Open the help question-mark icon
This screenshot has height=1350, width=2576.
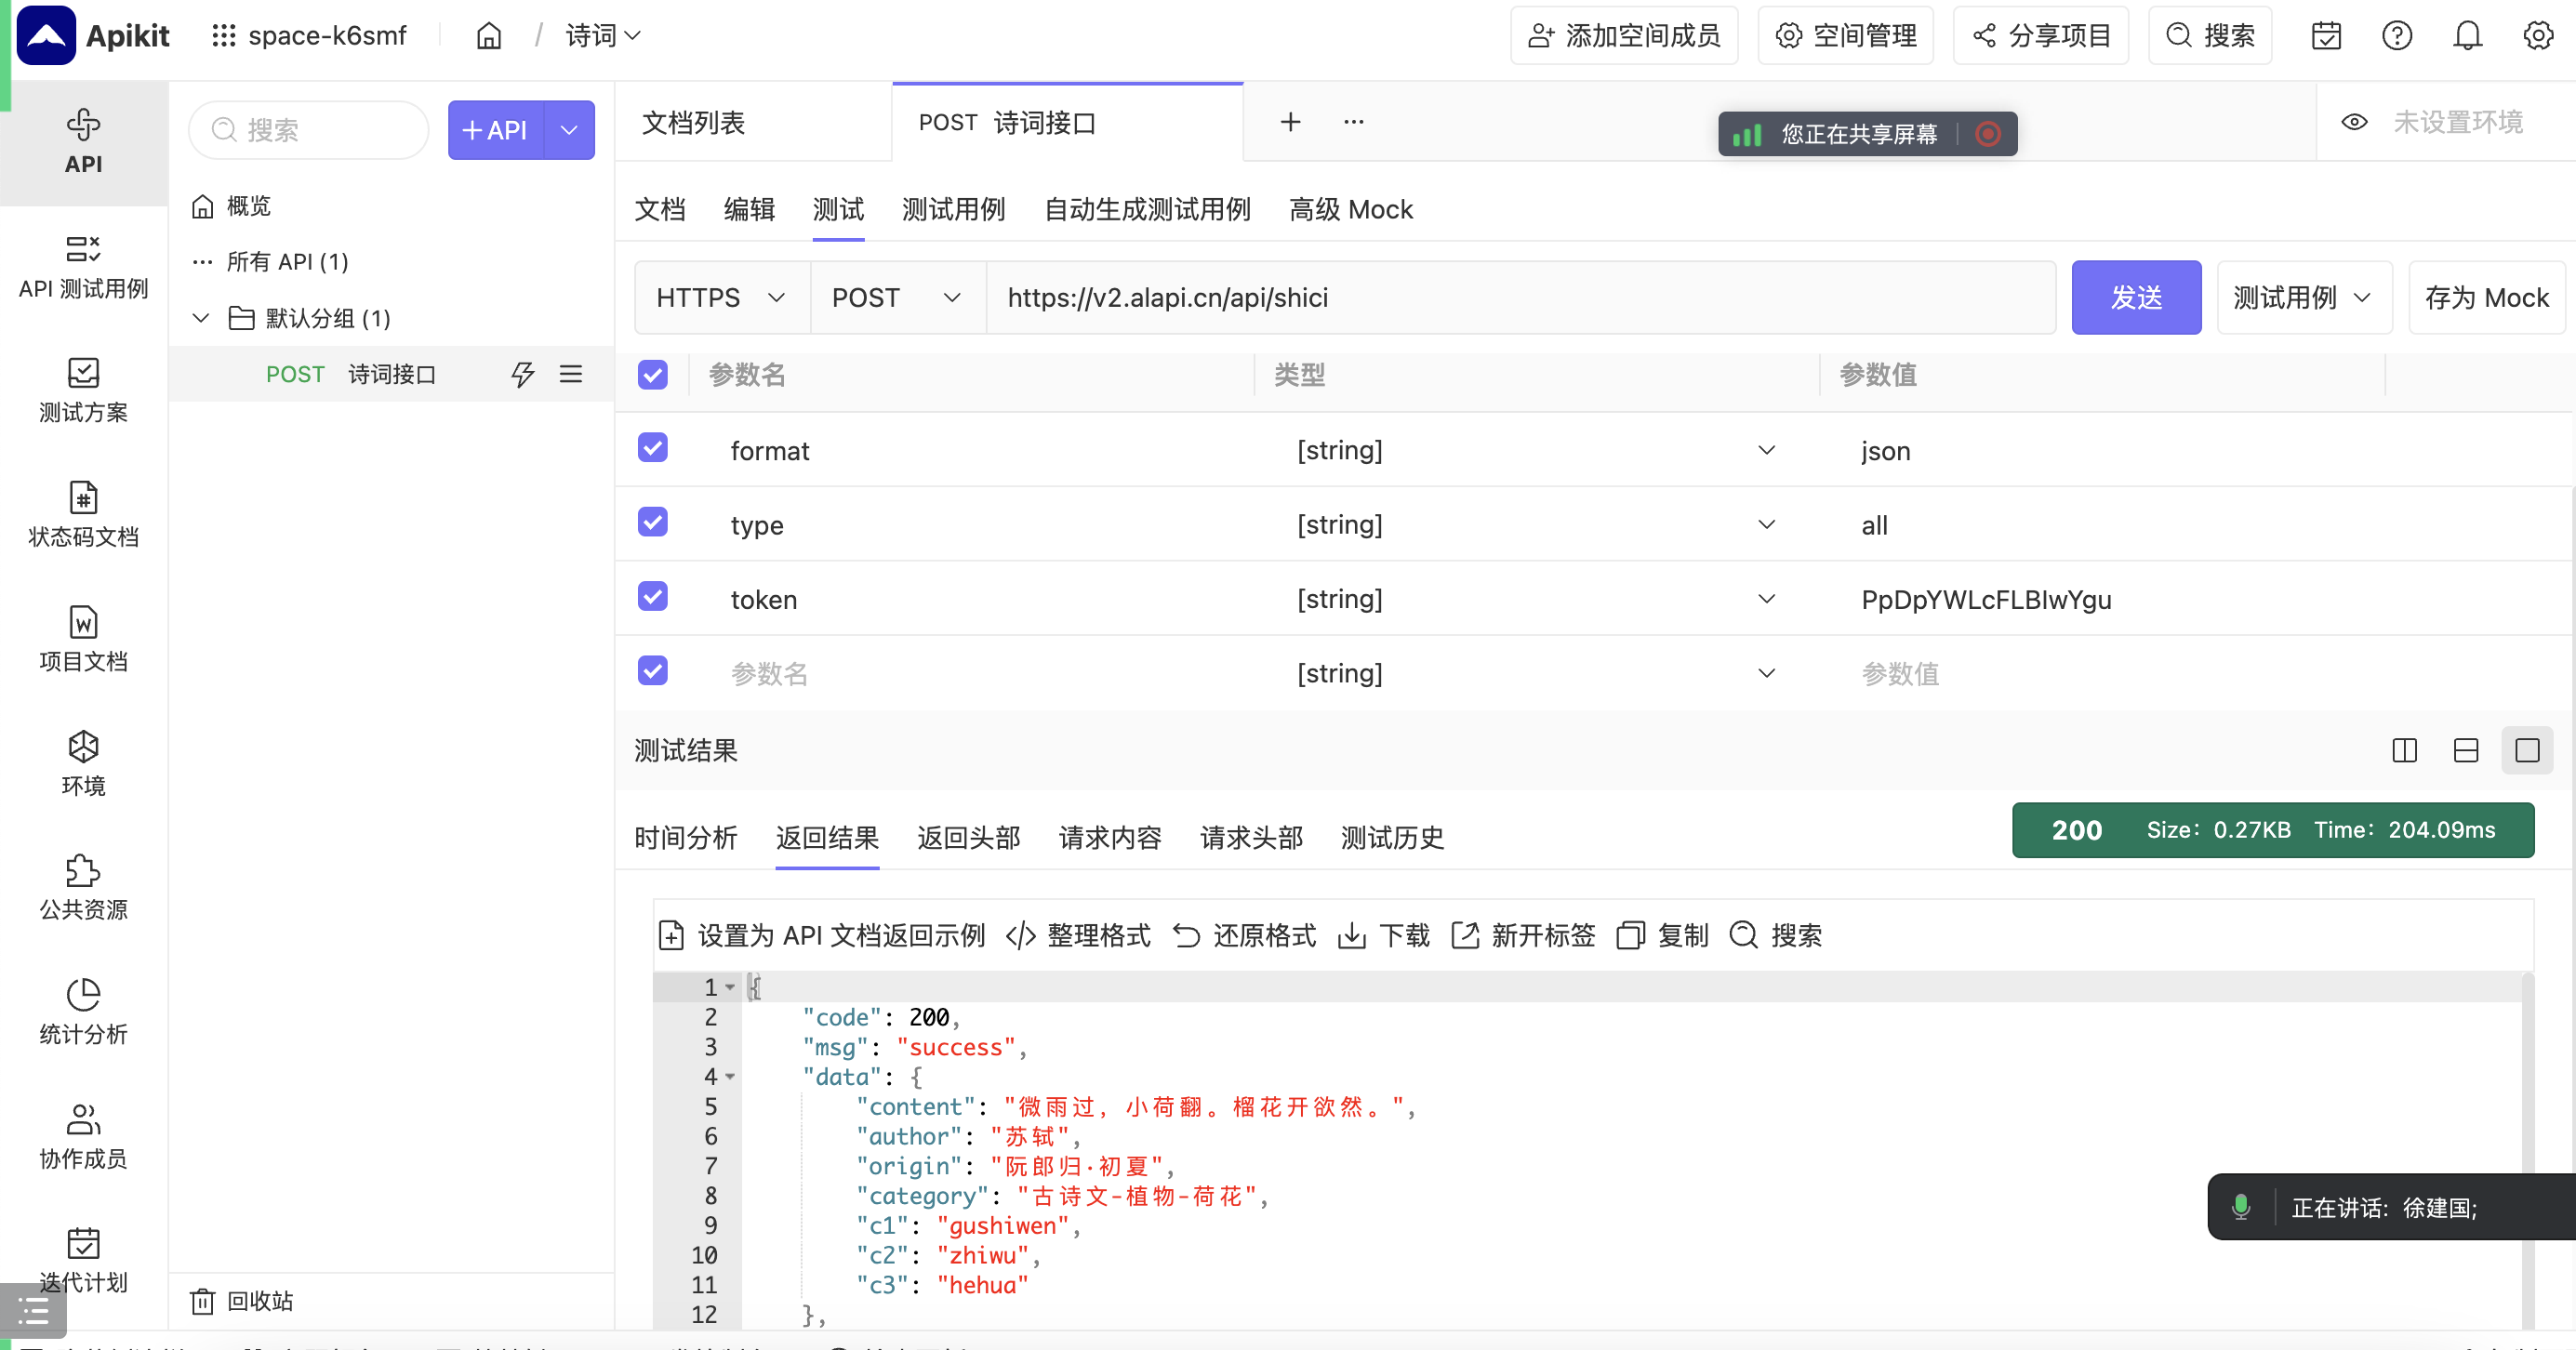pos(2397,36)
